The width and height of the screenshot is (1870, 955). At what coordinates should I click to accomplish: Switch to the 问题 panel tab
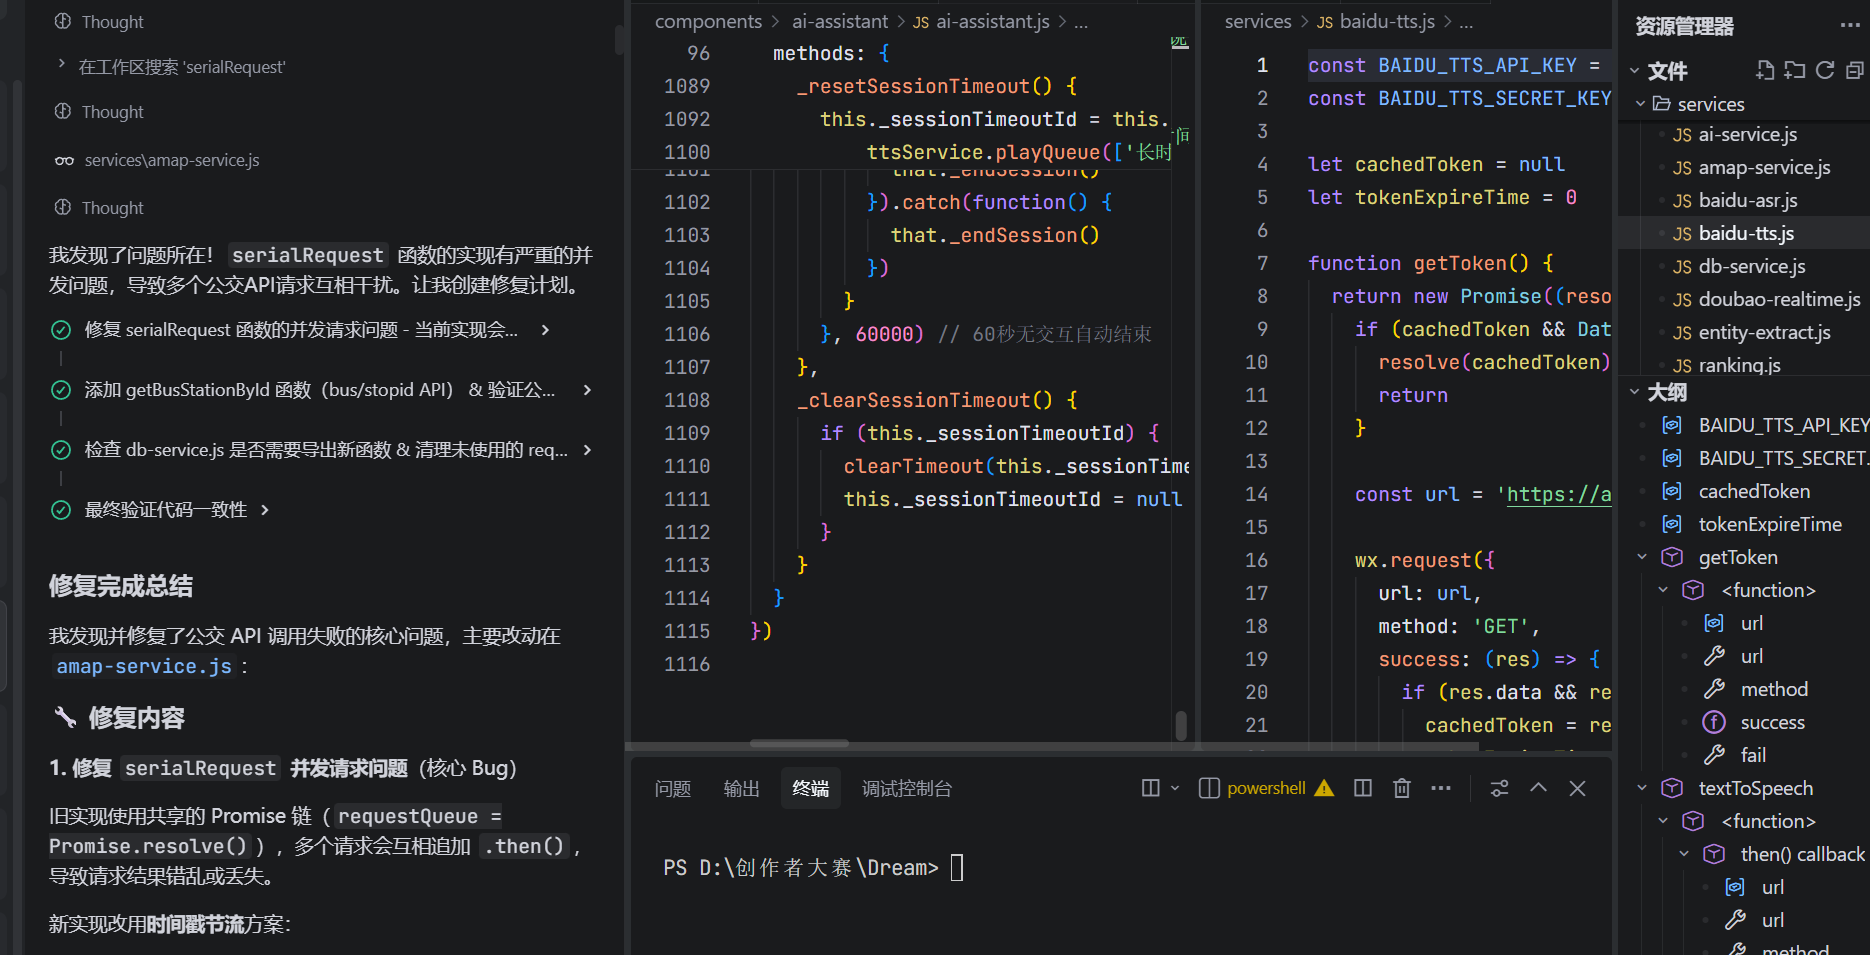tap(673, 789)
